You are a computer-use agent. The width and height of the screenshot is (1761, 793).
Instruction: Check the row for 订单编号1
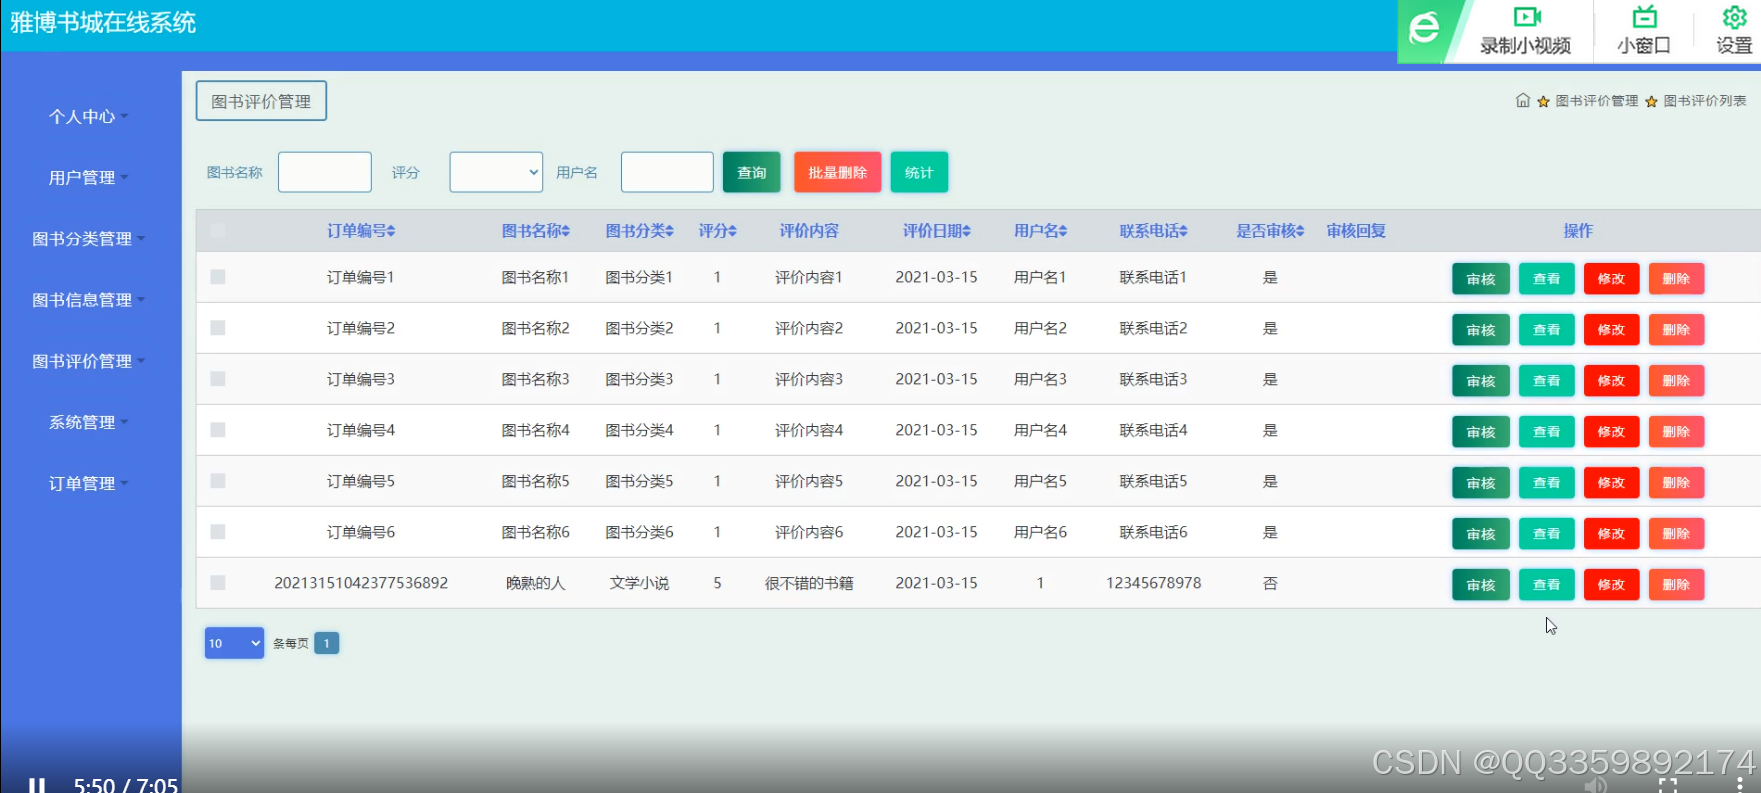(x=218, y=277)
